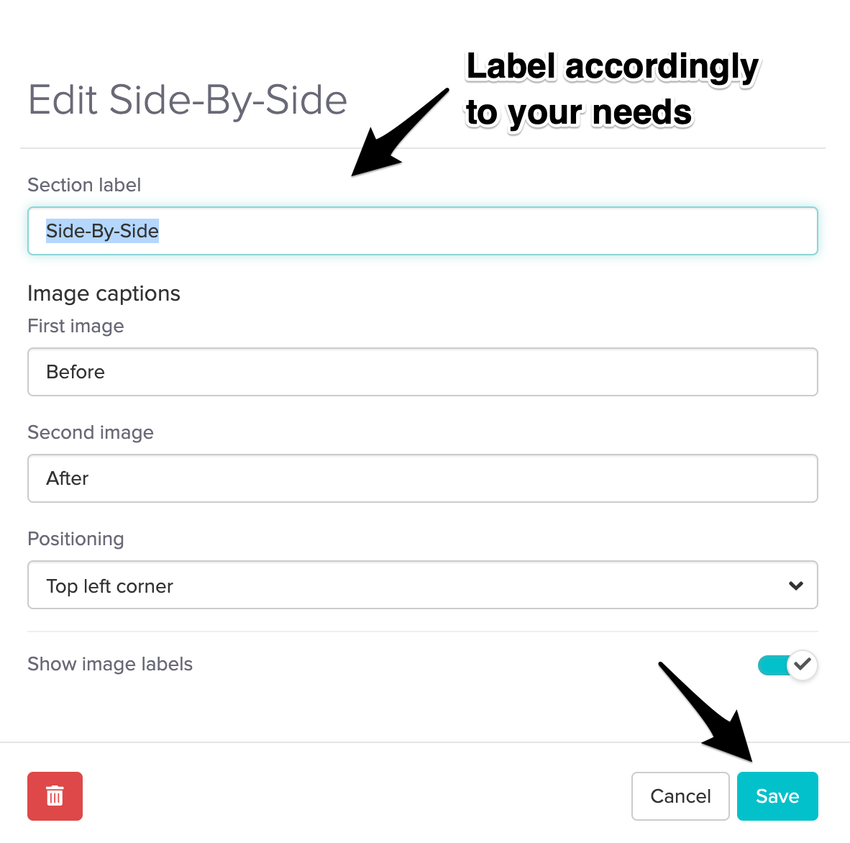The image size is (850, 843).
Task: Click the "First image" field label
Action: pos(76,326)
